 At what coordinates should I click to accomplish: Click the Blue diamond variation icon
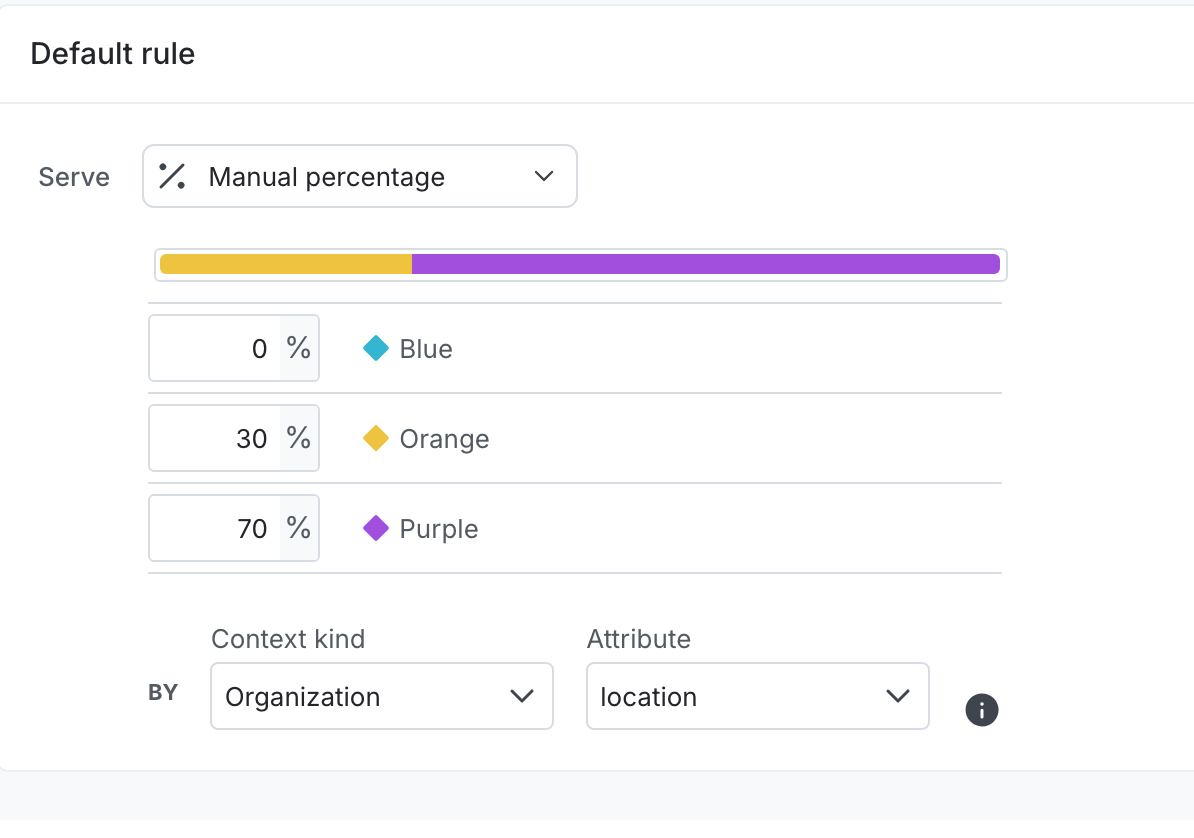pyautogui.click(x=375, y=348)
